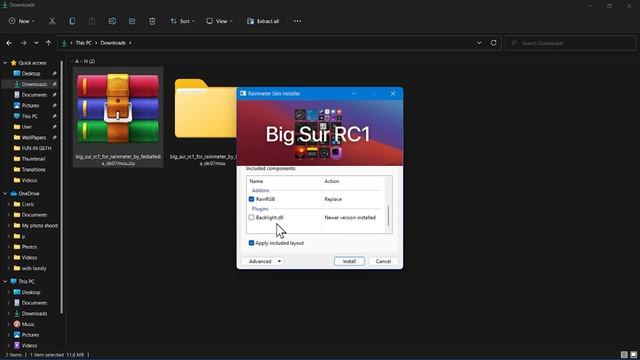This screenshot has width=640, height=360.
Task: Go back with the left arrow
Action: (x=9, y=43)
